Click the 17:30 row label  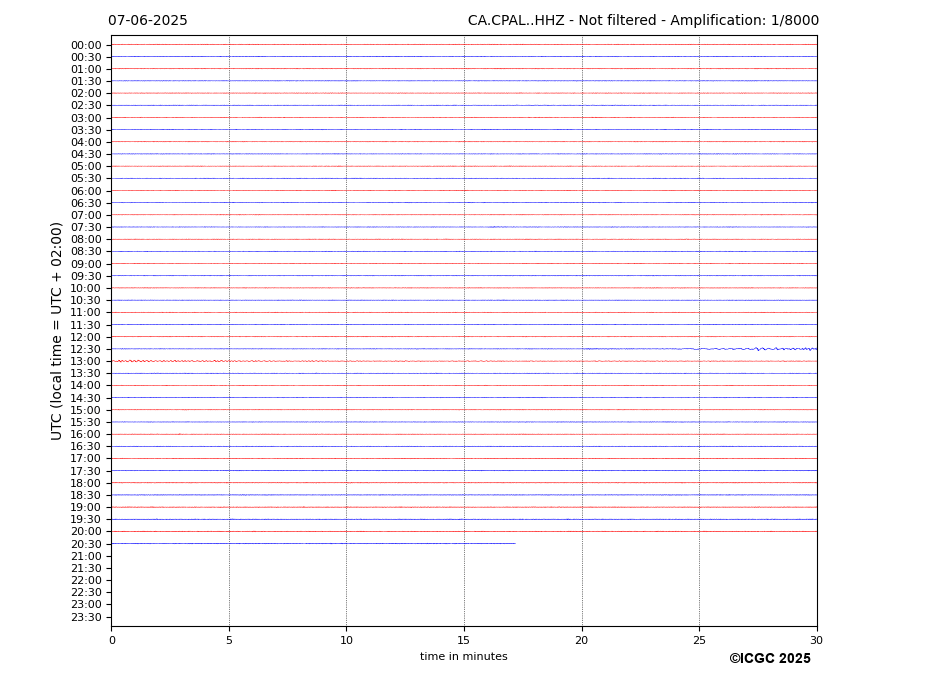86,471
